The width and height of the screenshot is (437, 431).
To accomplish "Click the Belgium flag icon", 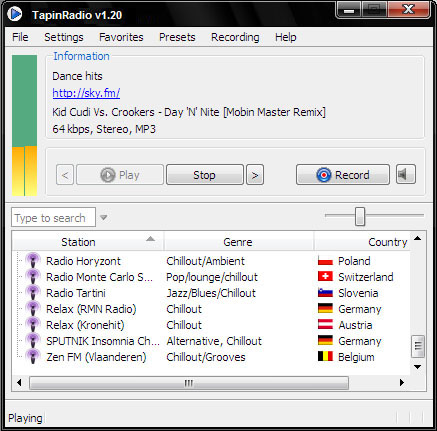I will point(325,357).
